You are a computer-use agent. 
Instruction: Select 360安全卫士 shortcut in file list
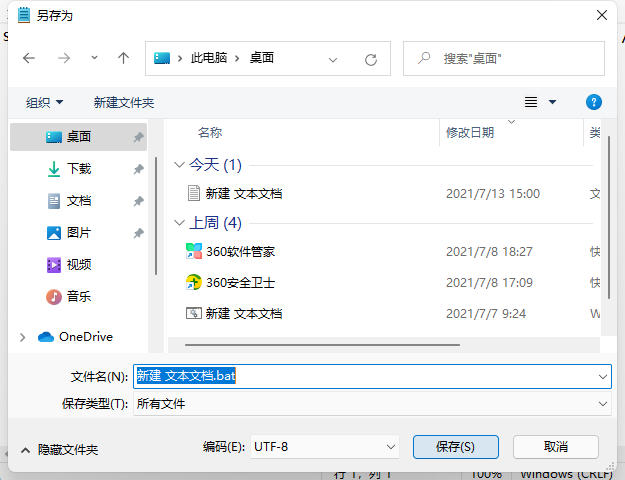pos(240,282)
